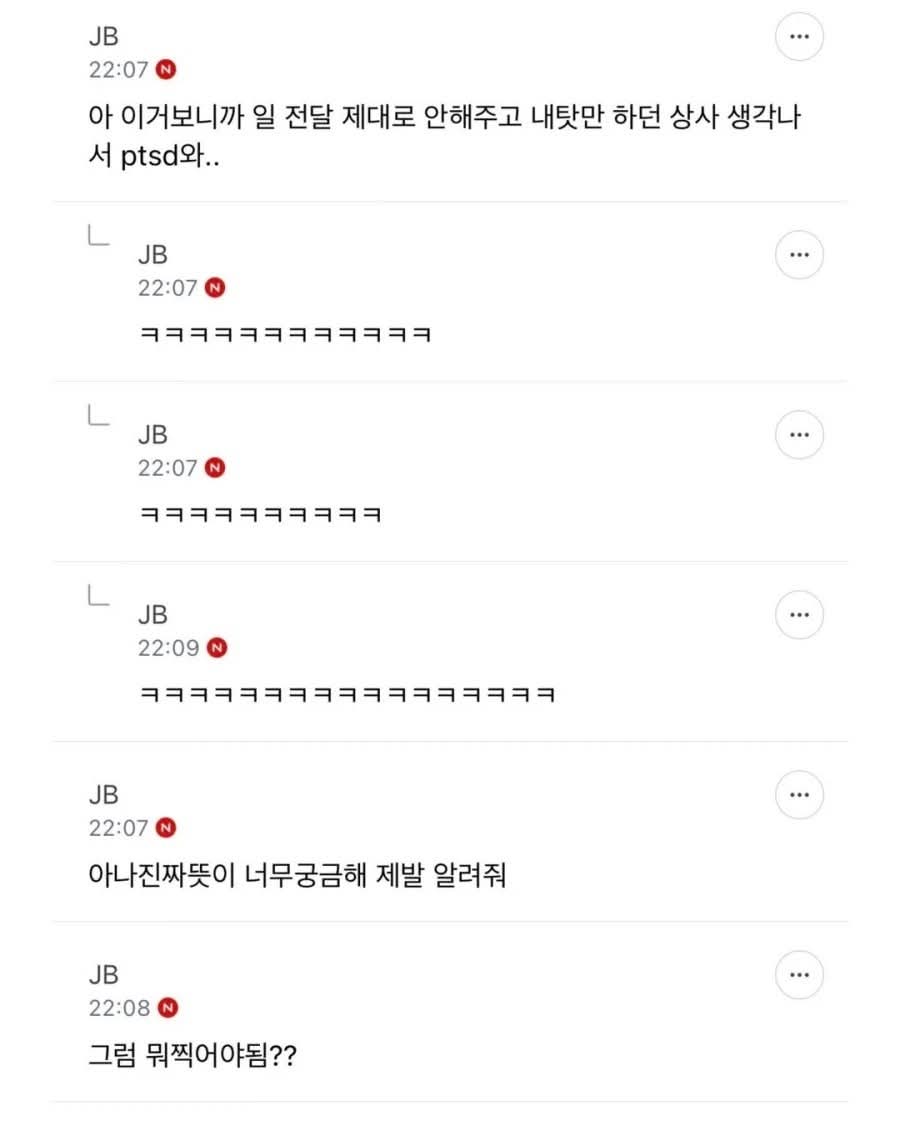Open the three-dot menu on the first ㅋㅋㅋ reply
Image resolution: width=900 pixels, height=1126 pixels.
(799, 255)
